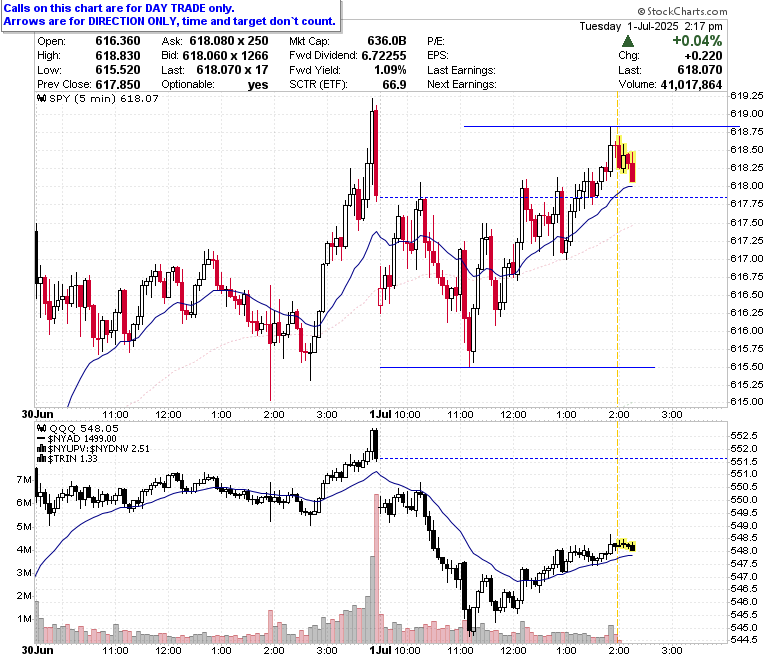Click the '1 Jul 10:00' label under the SPY chart
This screenshot has width=780, height=659.
(x=395, y=414)
